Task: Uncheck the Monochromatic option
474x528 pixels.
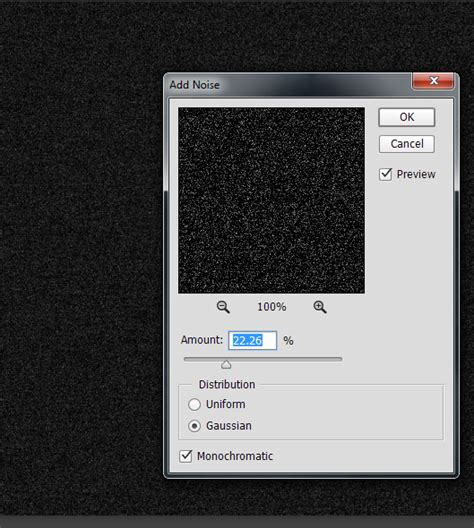Action: pyautogui.click(x=185, y=456)
